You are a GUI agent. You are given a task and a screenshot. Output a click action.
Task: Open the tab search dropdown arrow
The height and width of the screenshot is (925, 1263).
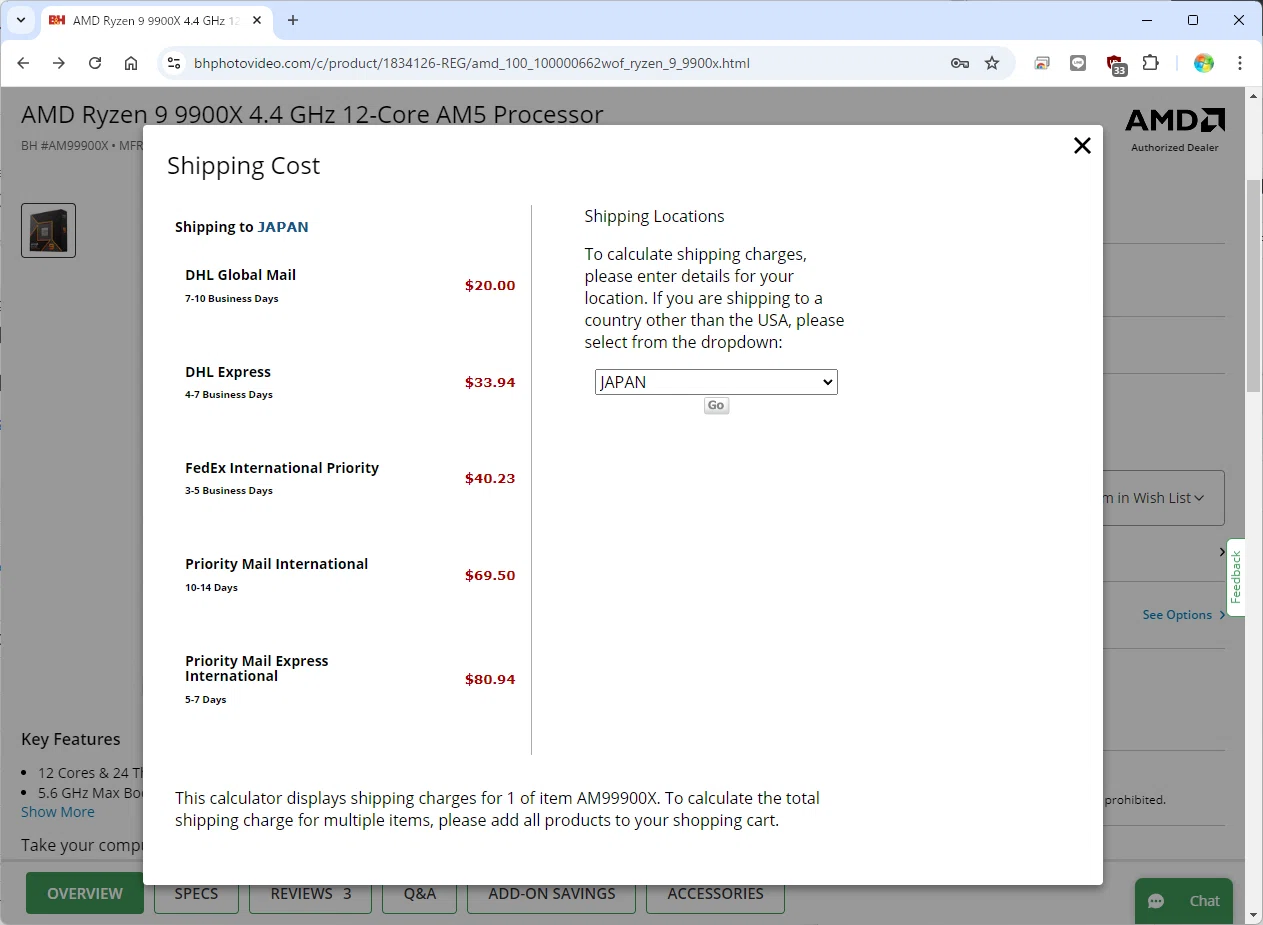[20, 20]
